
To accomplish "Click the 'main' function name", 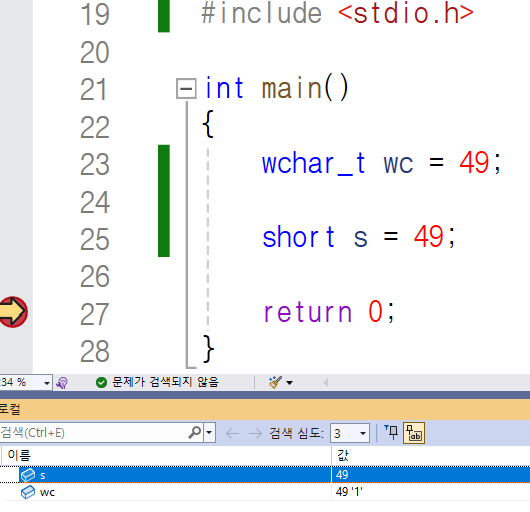I will click(x=292, y=89).
